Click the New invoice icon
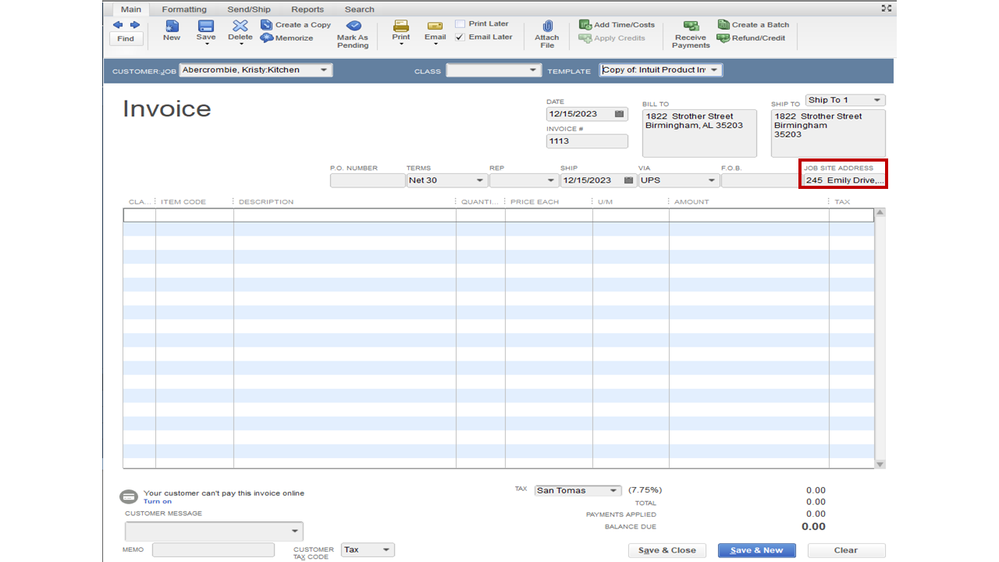Viewport: 999px width, 562px height. point(172,27)
